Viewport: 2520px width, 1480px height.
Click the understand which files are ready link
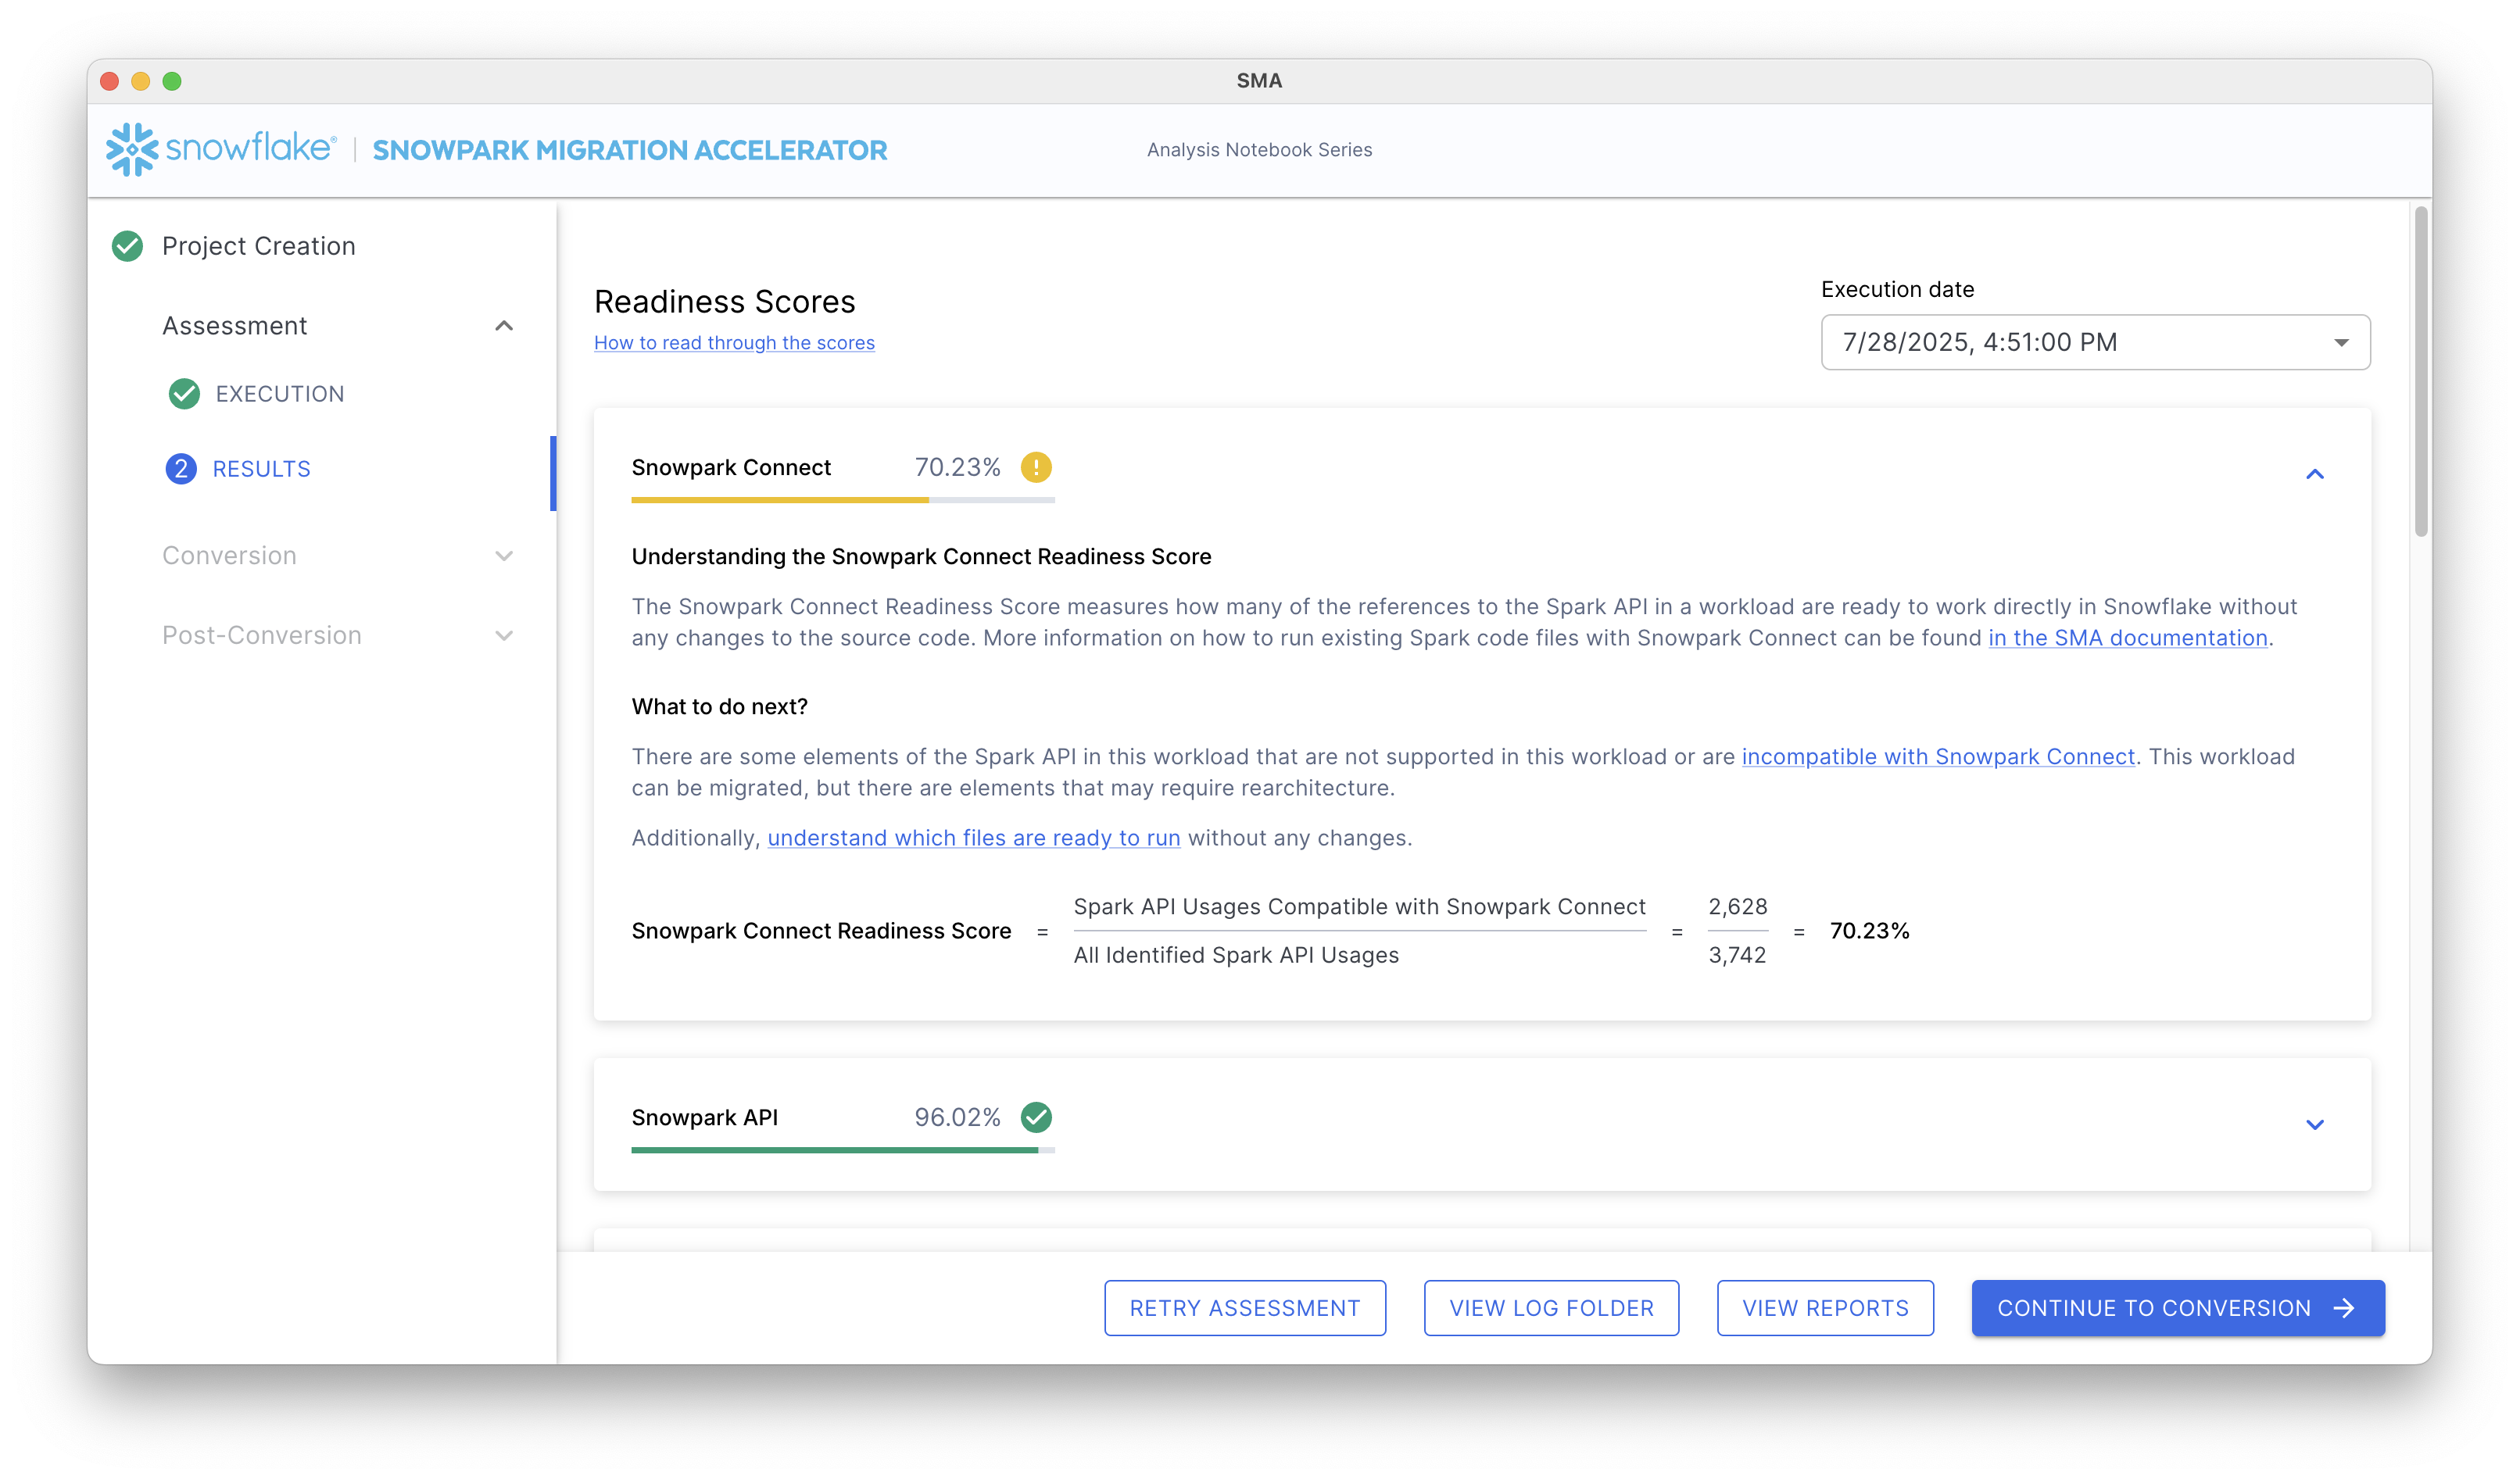tap(973, 838)
